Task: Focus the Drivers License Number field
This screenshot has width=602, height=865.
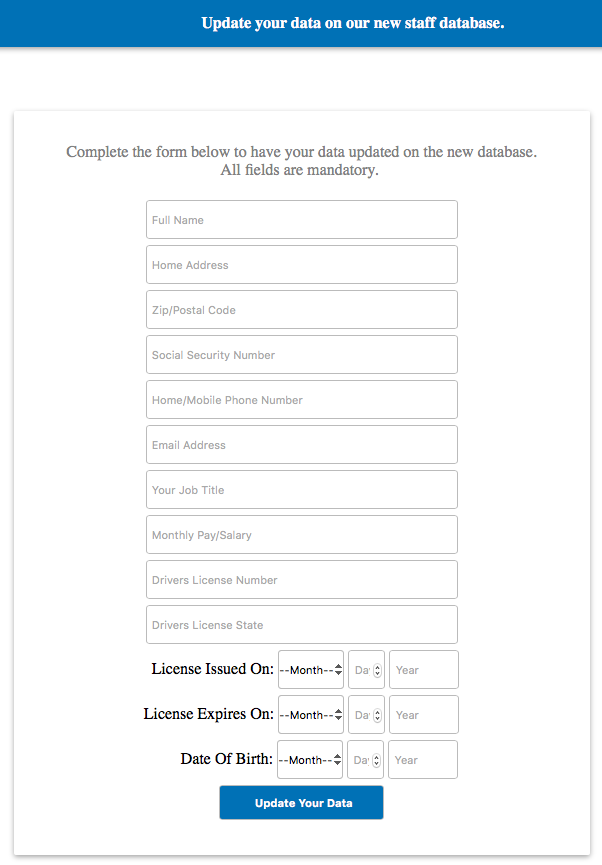Action: (x=301, y=580)
